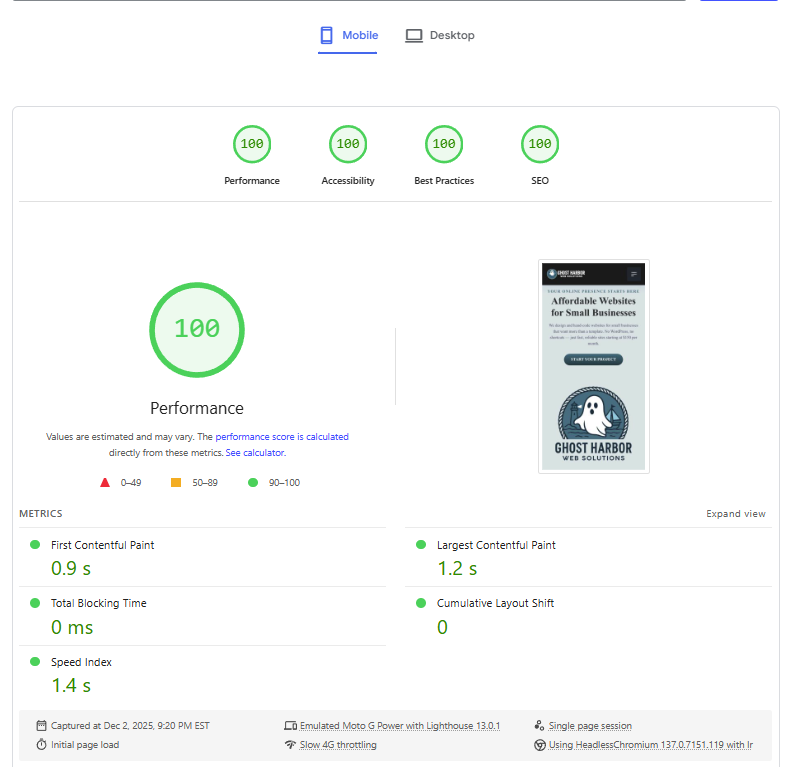
Task: Click the calendar icon beside Captured at
Action: tap(41, 726)
